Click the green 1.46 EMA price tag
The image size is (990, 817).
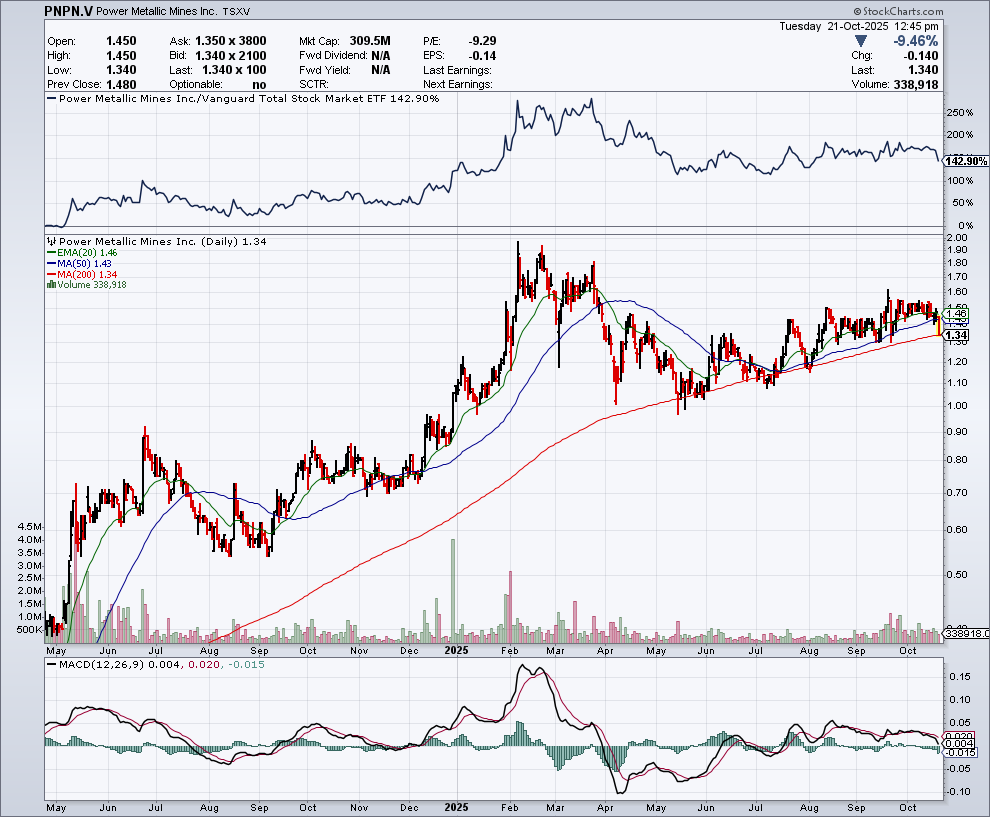coord(956,313)
